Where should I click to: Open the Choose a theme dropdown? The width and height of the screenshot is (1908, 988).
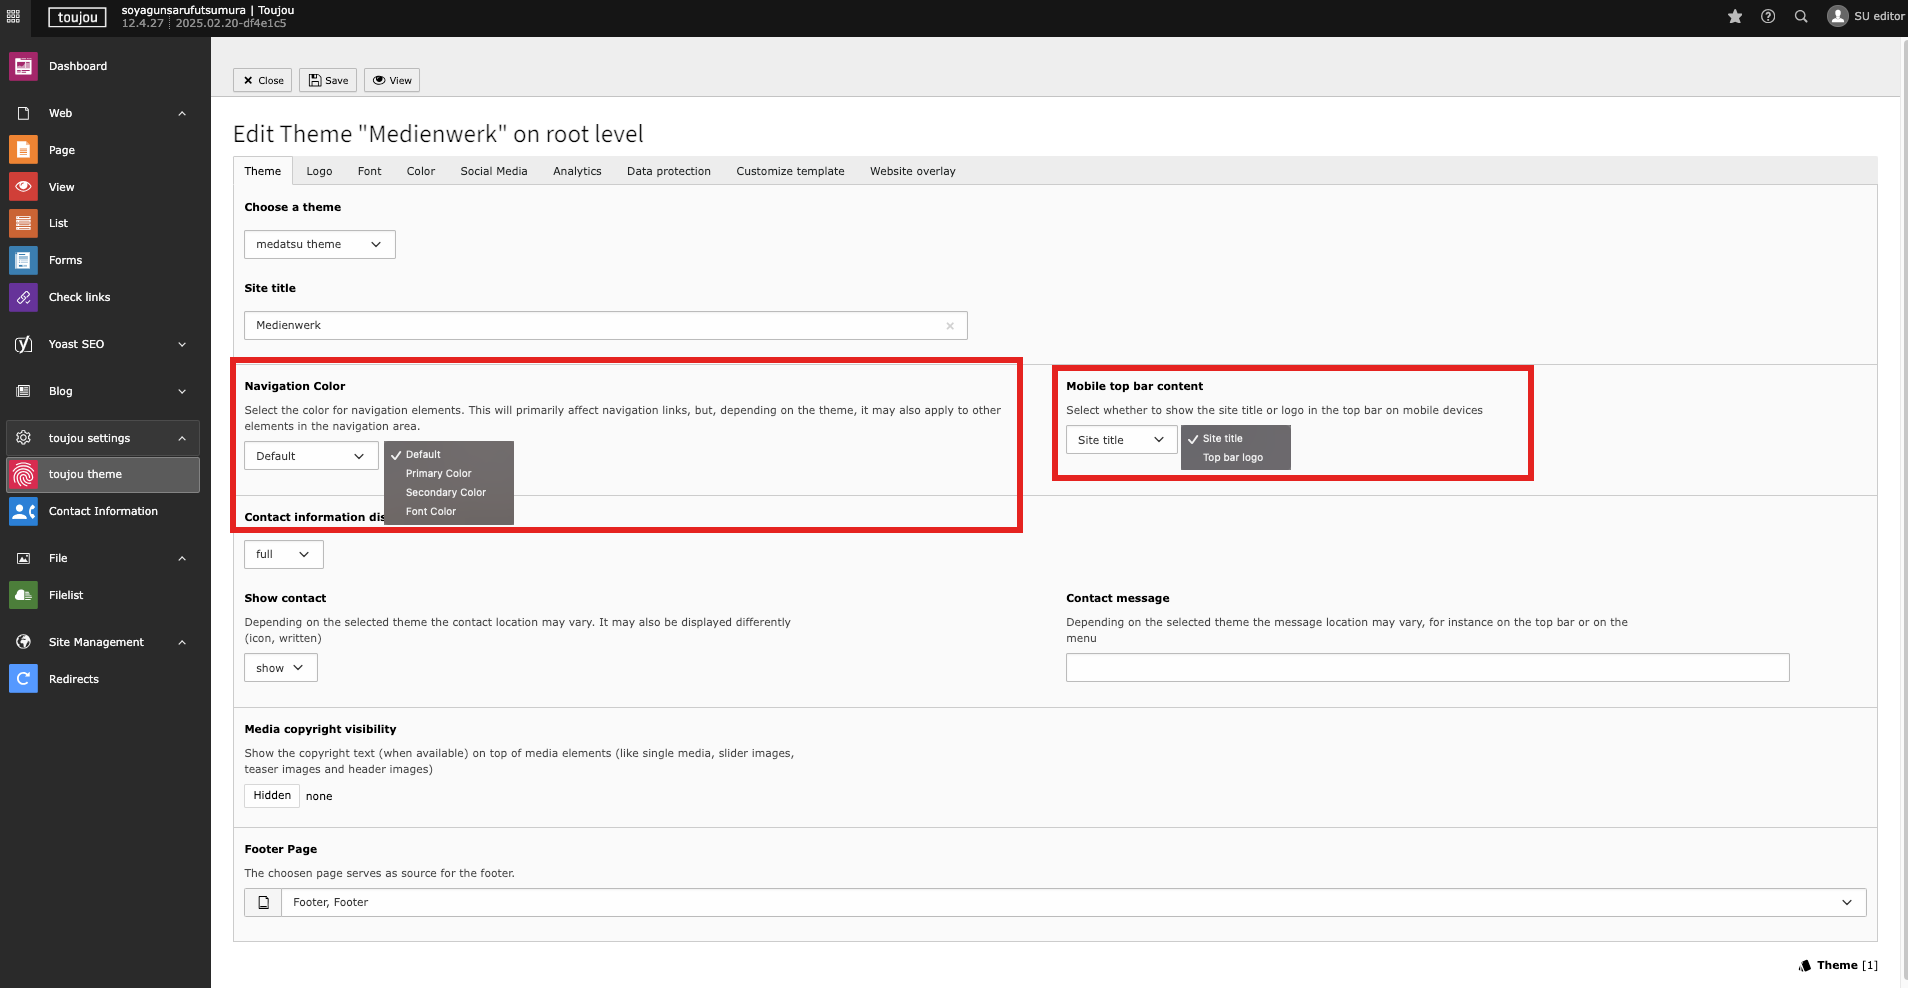(319, 245)
